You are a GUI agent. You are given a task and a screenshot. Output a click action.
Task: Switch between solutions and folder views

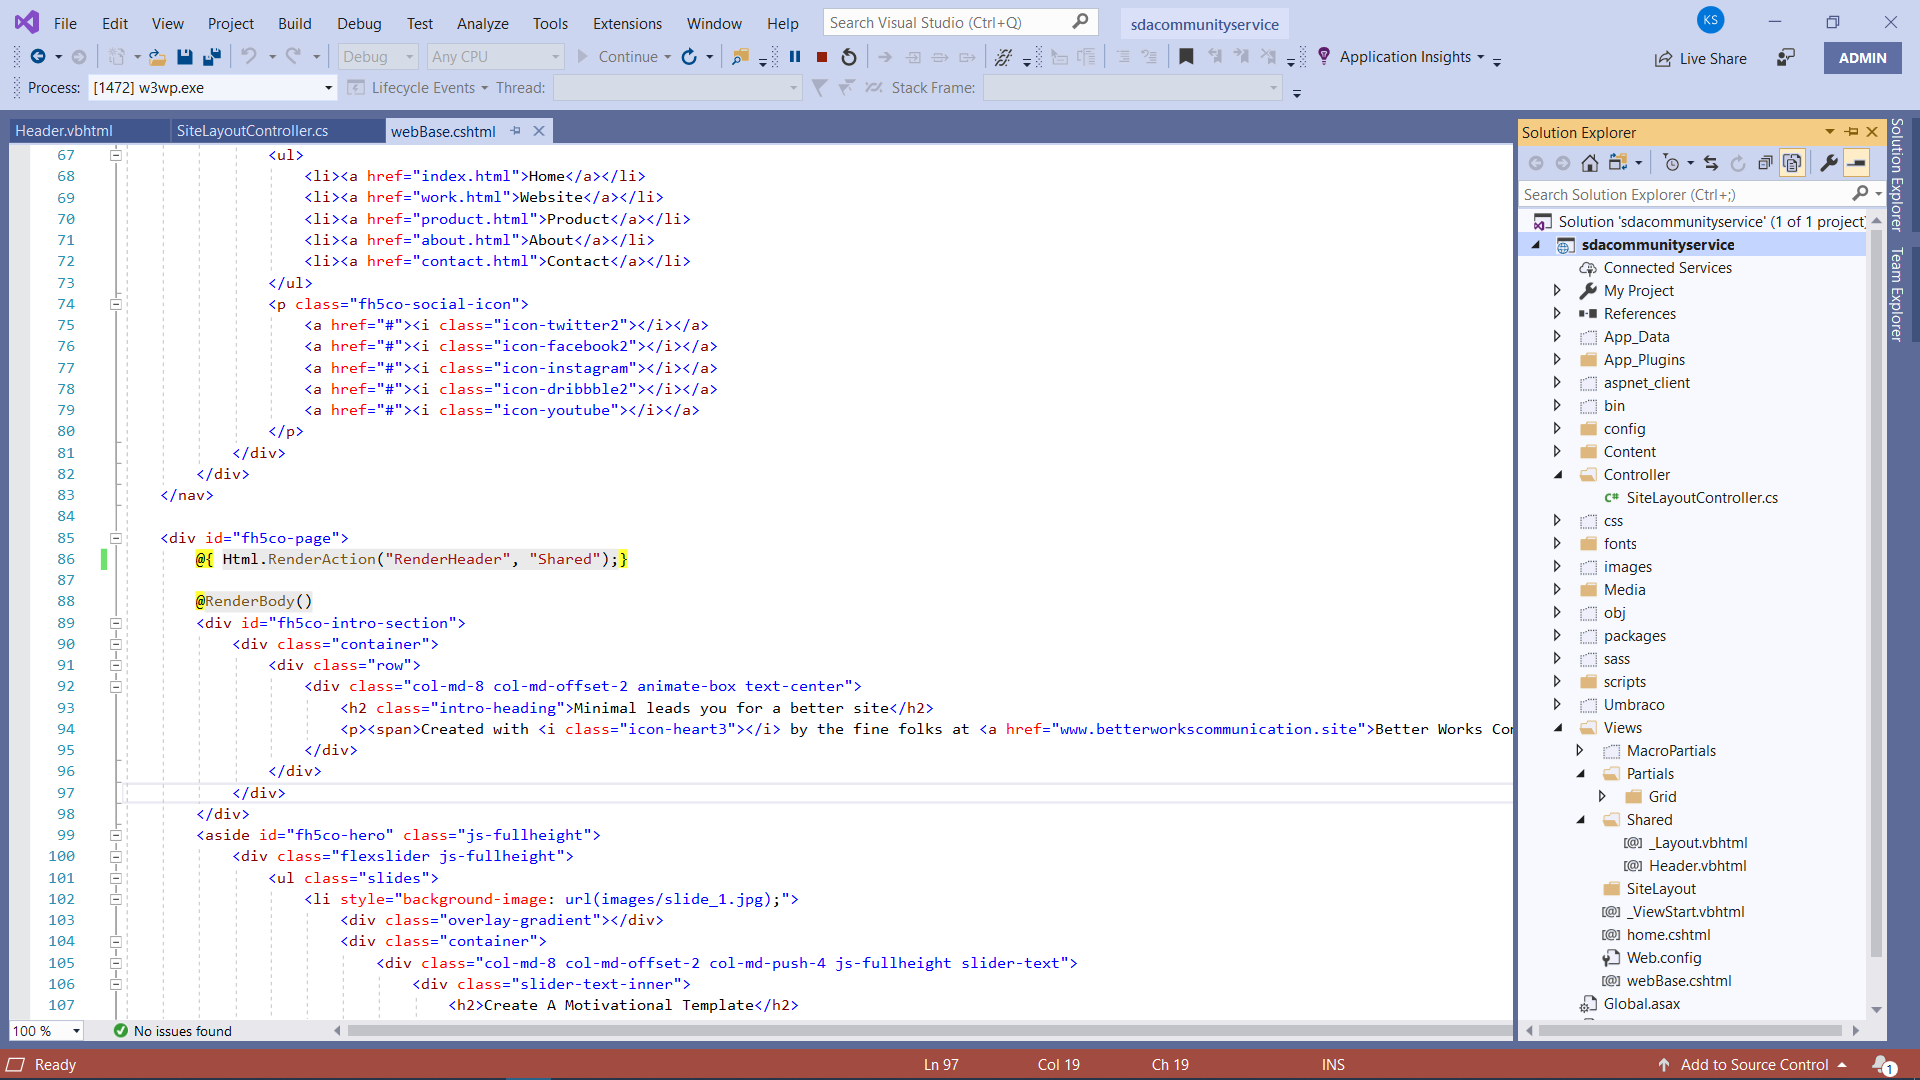1619,163
